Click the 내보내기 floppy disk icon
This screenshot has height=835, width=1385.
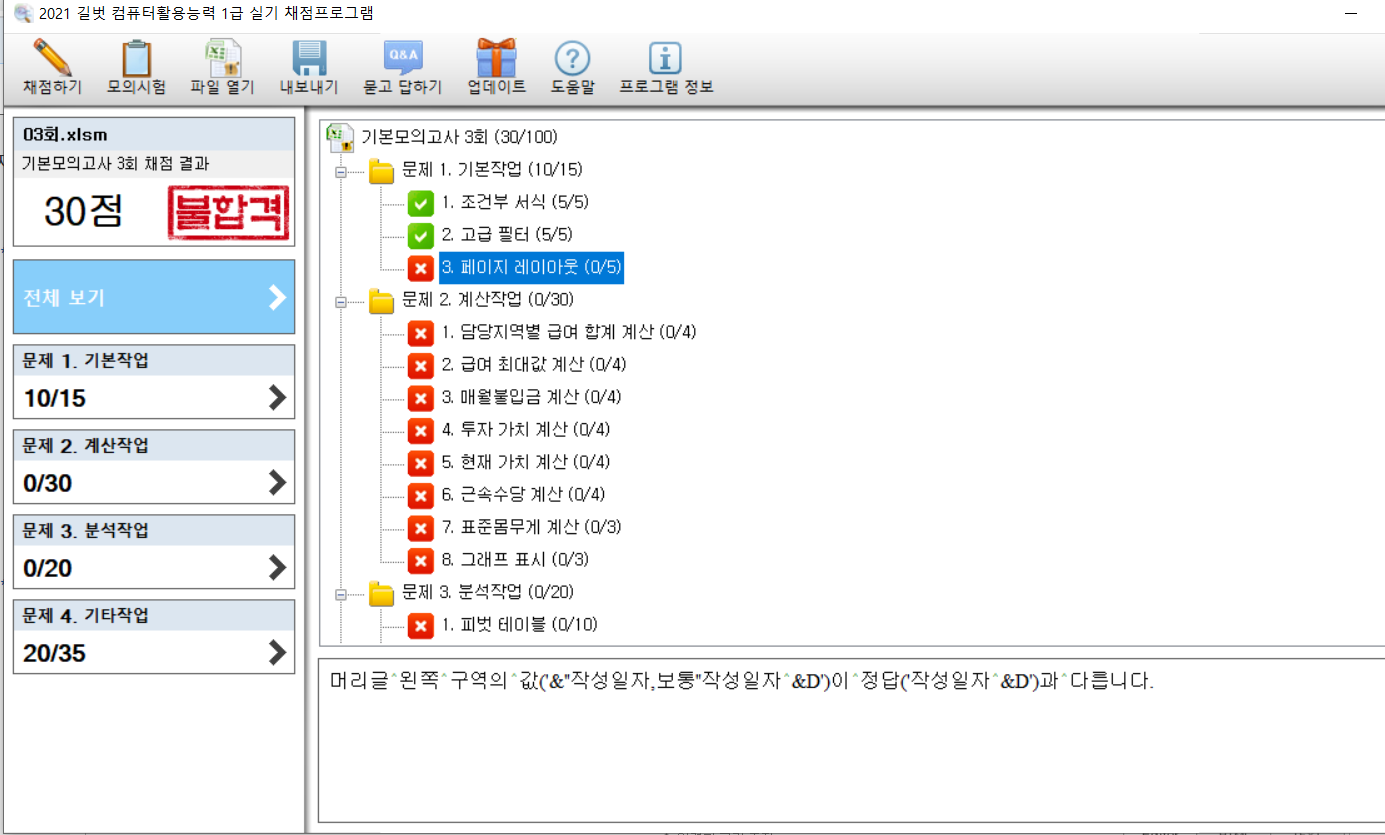[x=309, y=59]
